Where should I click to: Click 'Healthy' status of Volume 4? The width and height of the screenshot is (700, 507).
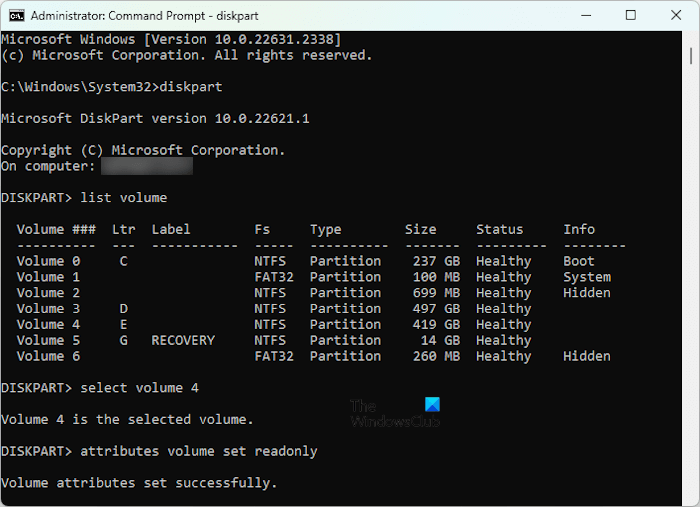(x=504, y=325)
